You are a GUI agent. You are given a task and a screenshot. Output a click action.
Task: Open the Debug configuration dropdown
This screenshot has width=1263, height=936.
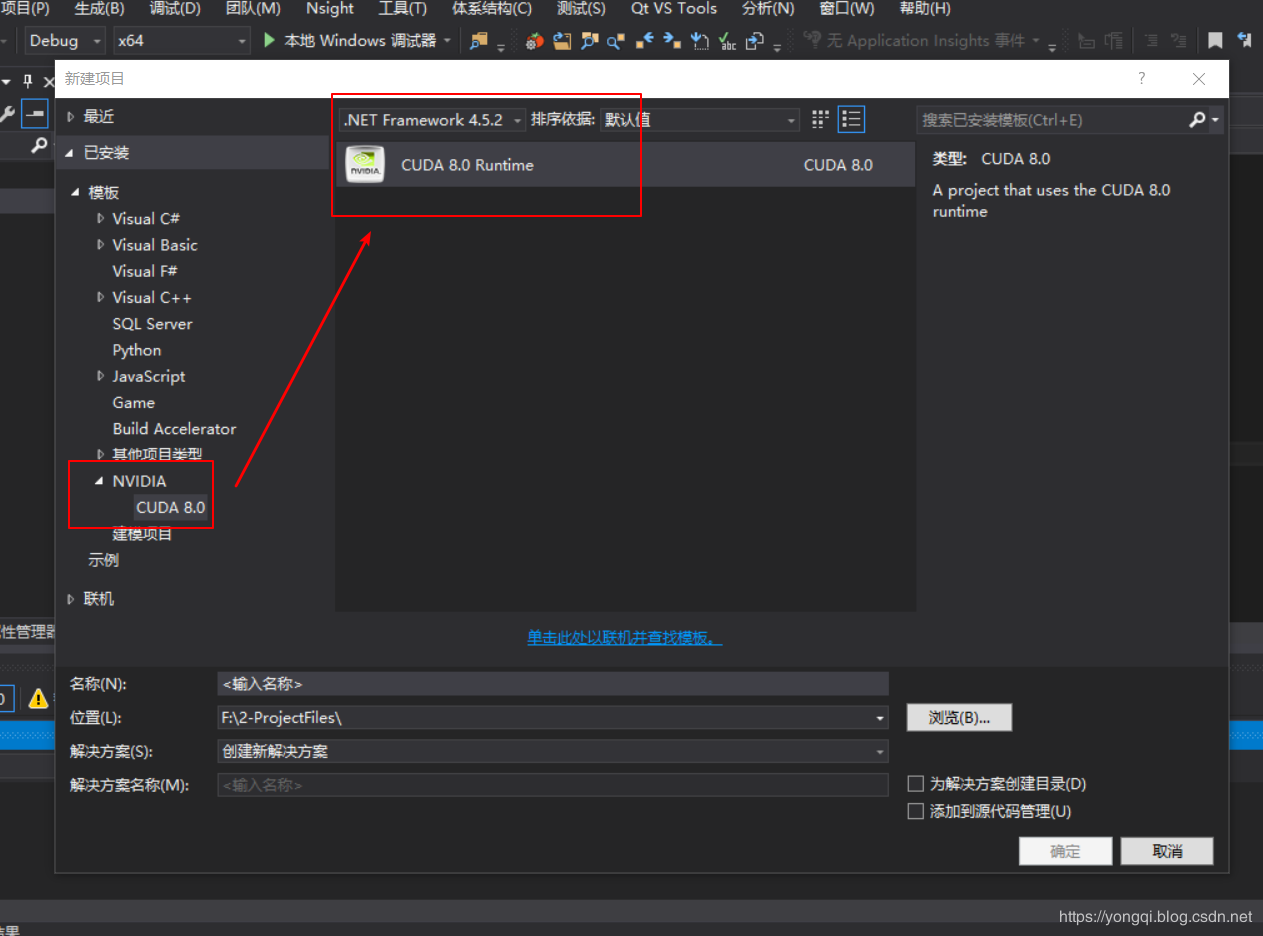[66, 41]
